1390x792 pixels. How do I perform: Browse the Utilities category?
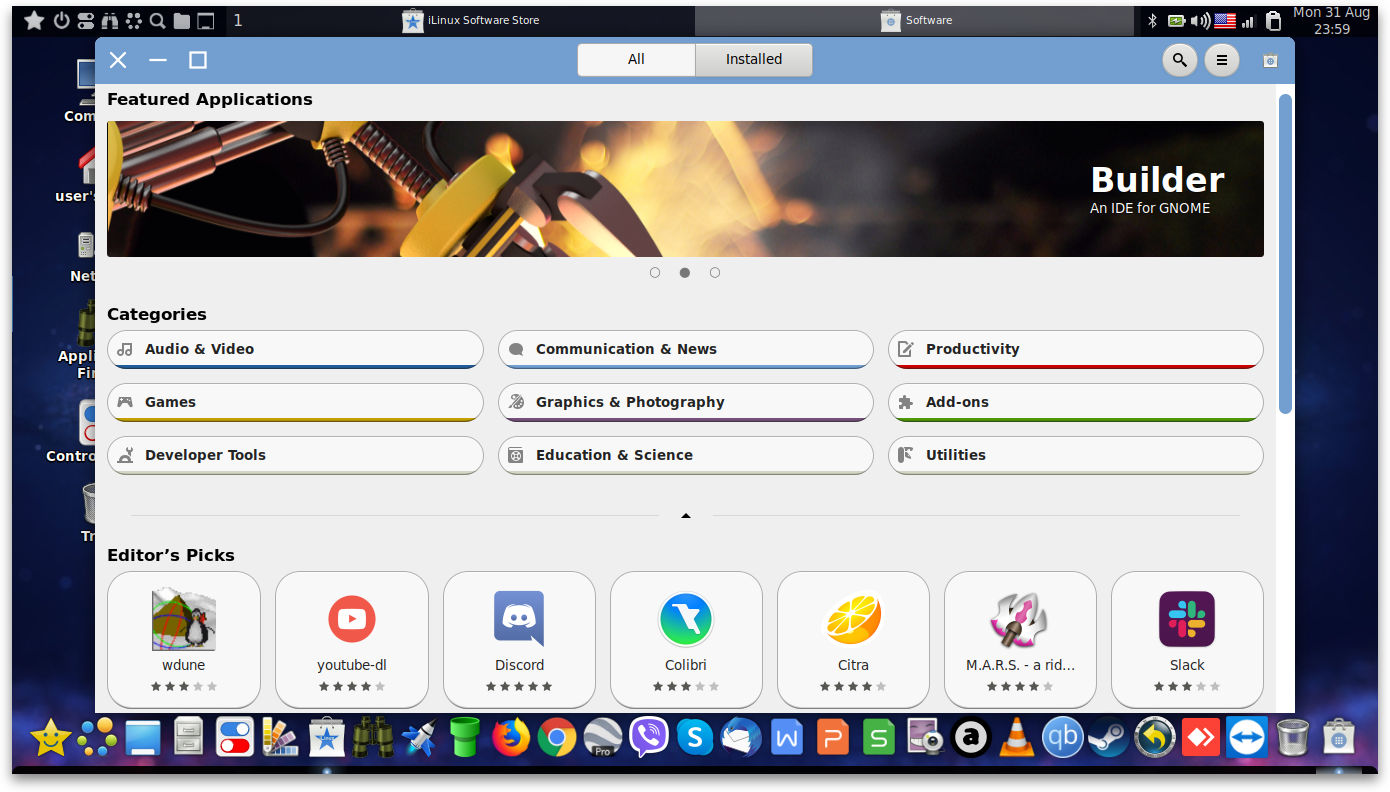pos(1076,455)
